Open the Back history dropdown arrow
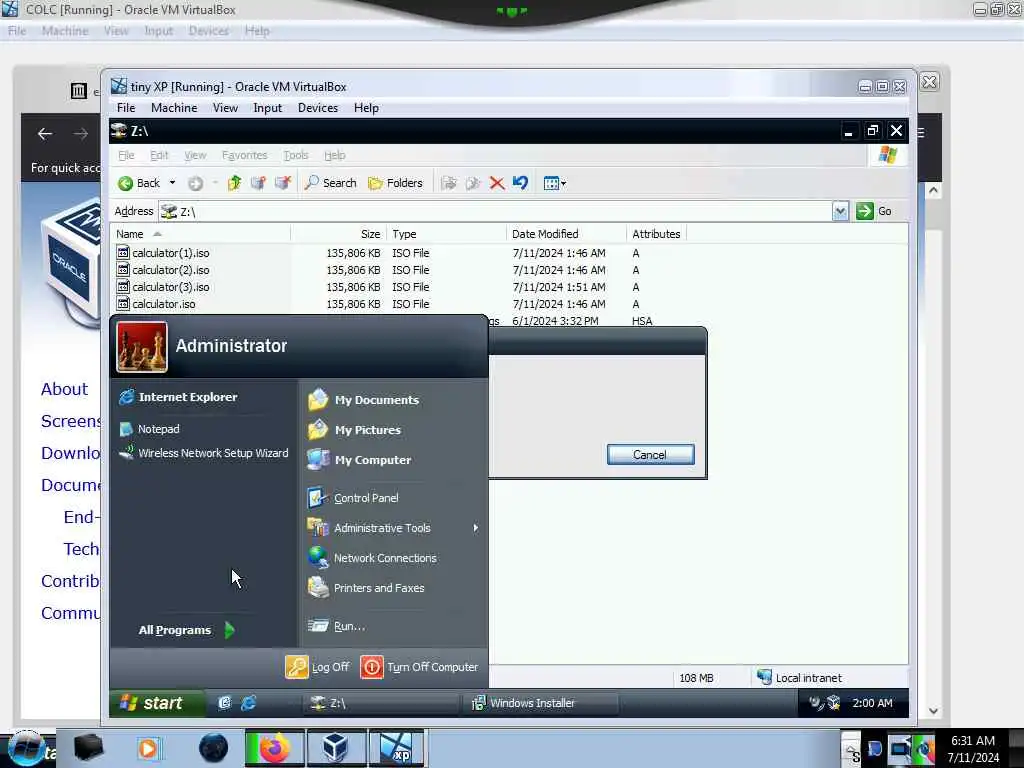The height and width of the screenshot is (768, 1024). [172, 184]
